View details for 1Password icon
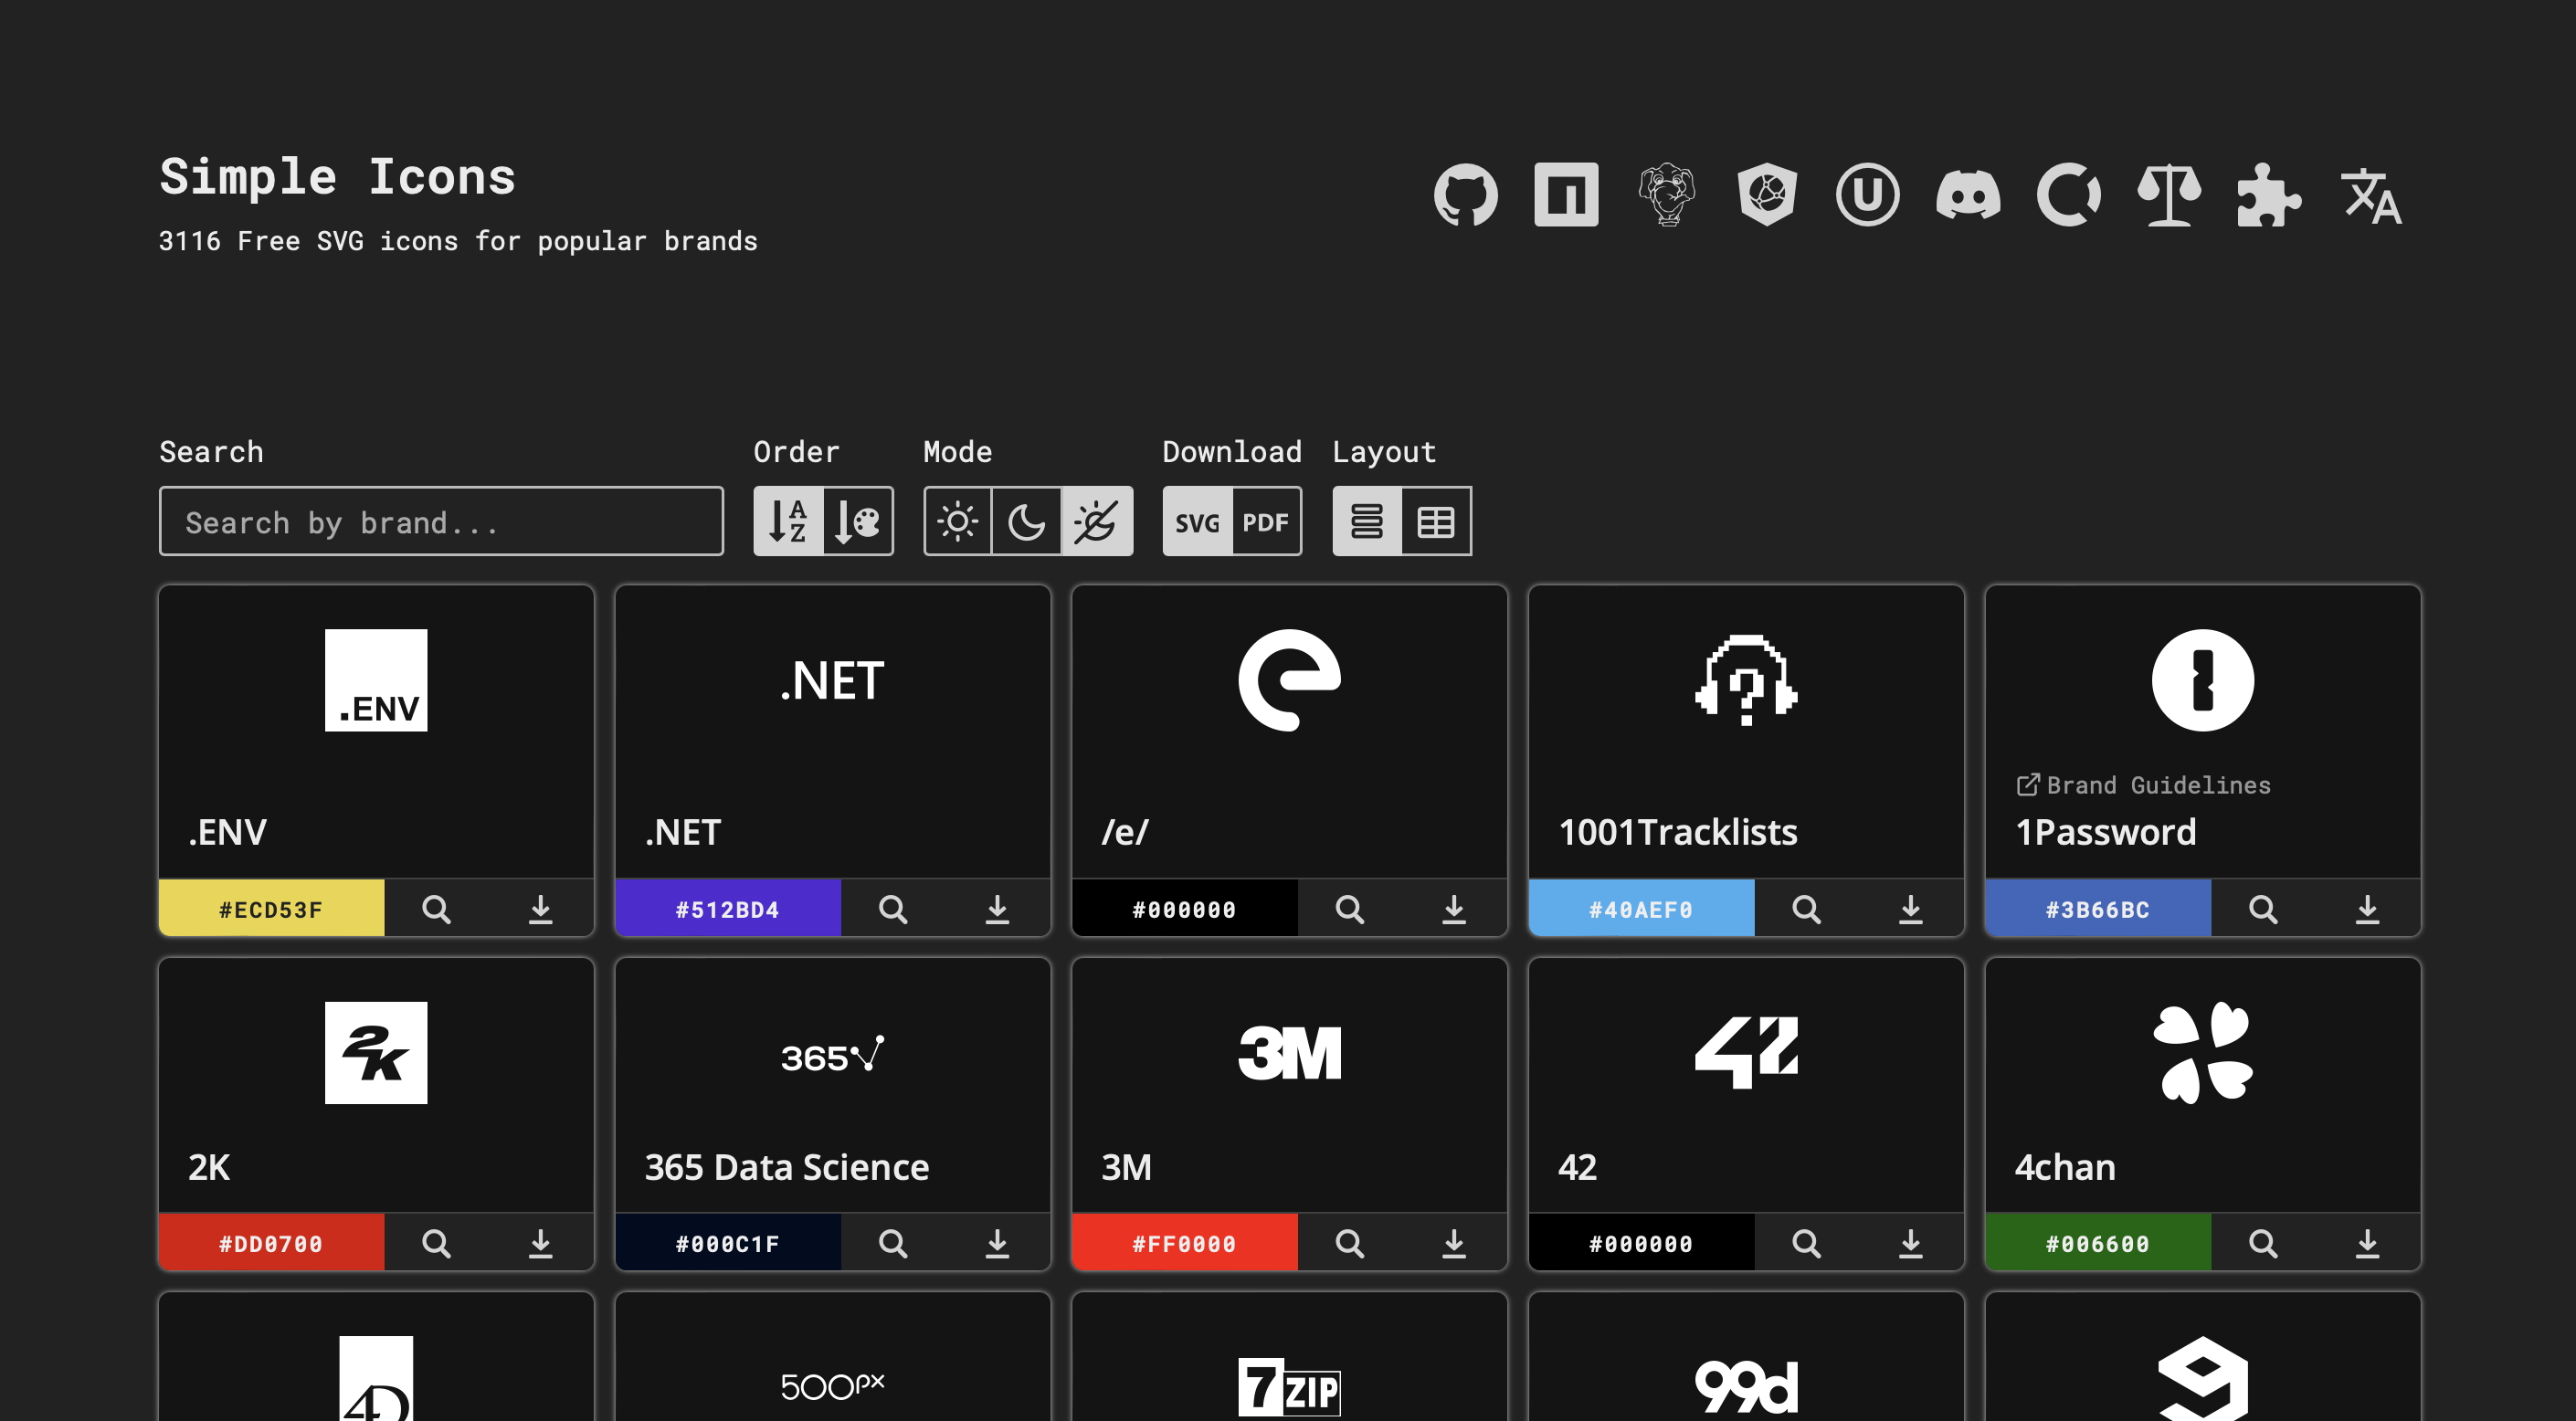Screen dimensions: 2576x1421 coord(2263,908)
